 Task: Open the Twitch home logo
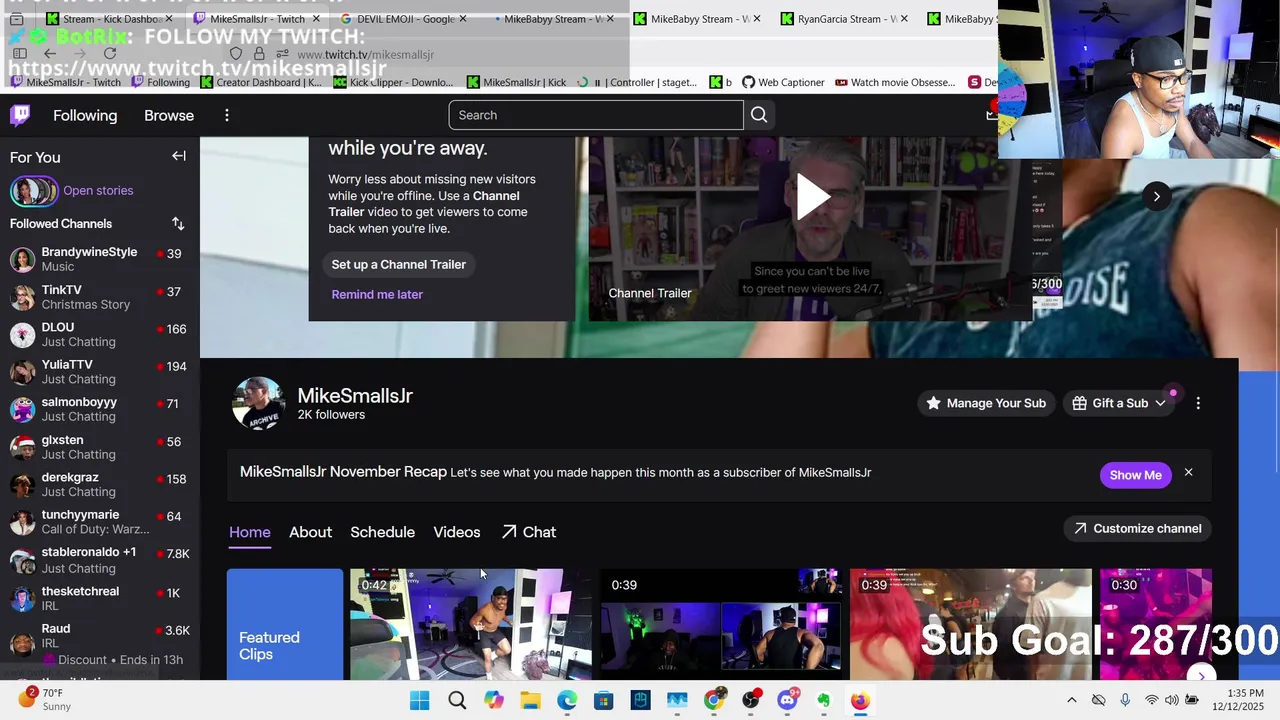point(20,115)
